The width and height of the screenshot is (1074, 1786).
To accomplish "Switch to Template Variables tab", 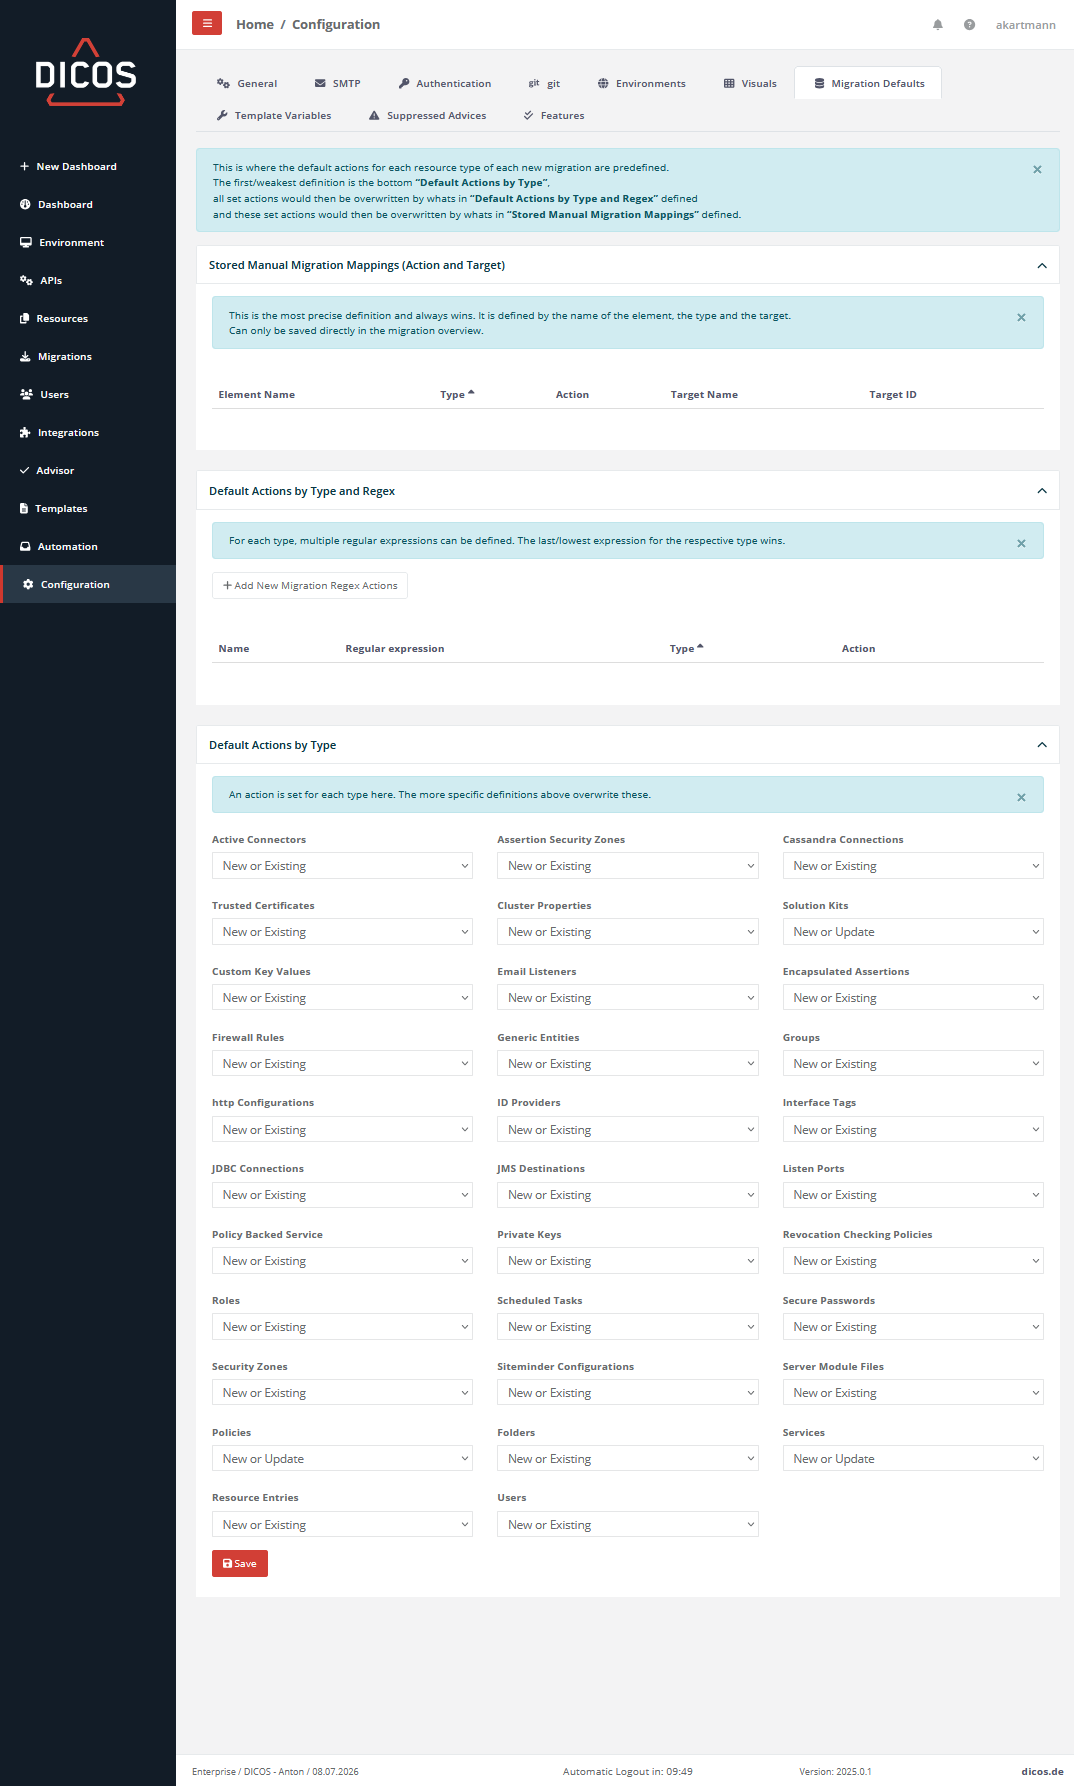I will pyautogui.click(x=274, y=116).
